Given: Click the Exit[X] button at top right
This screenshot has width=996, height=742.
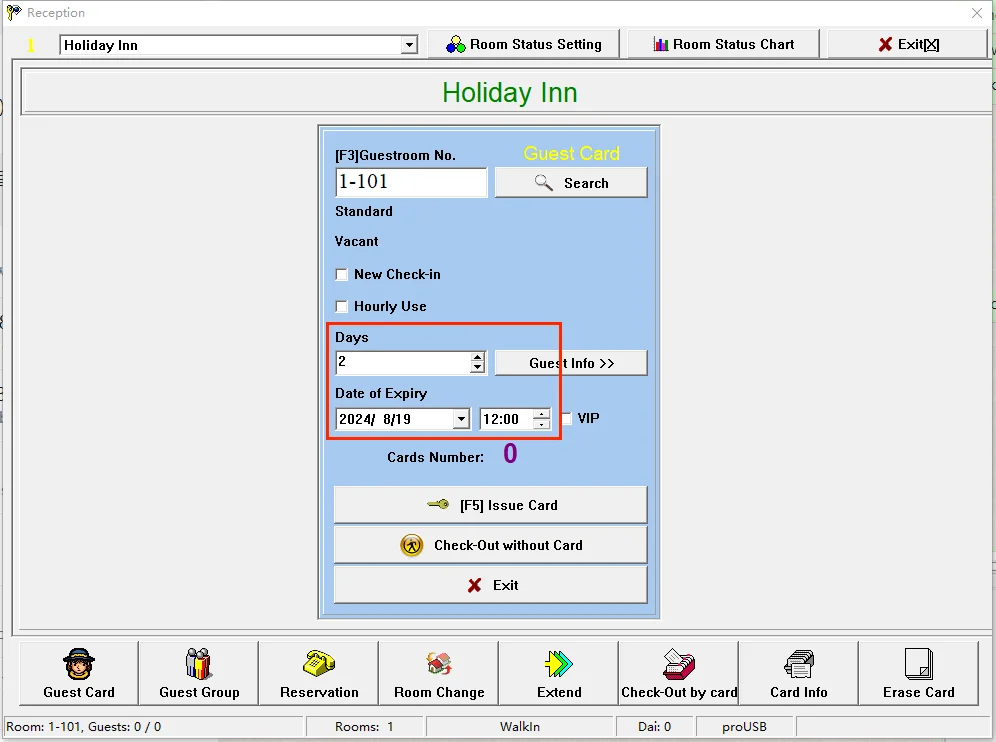Looking at the screenshot, I should pos(908,44).
